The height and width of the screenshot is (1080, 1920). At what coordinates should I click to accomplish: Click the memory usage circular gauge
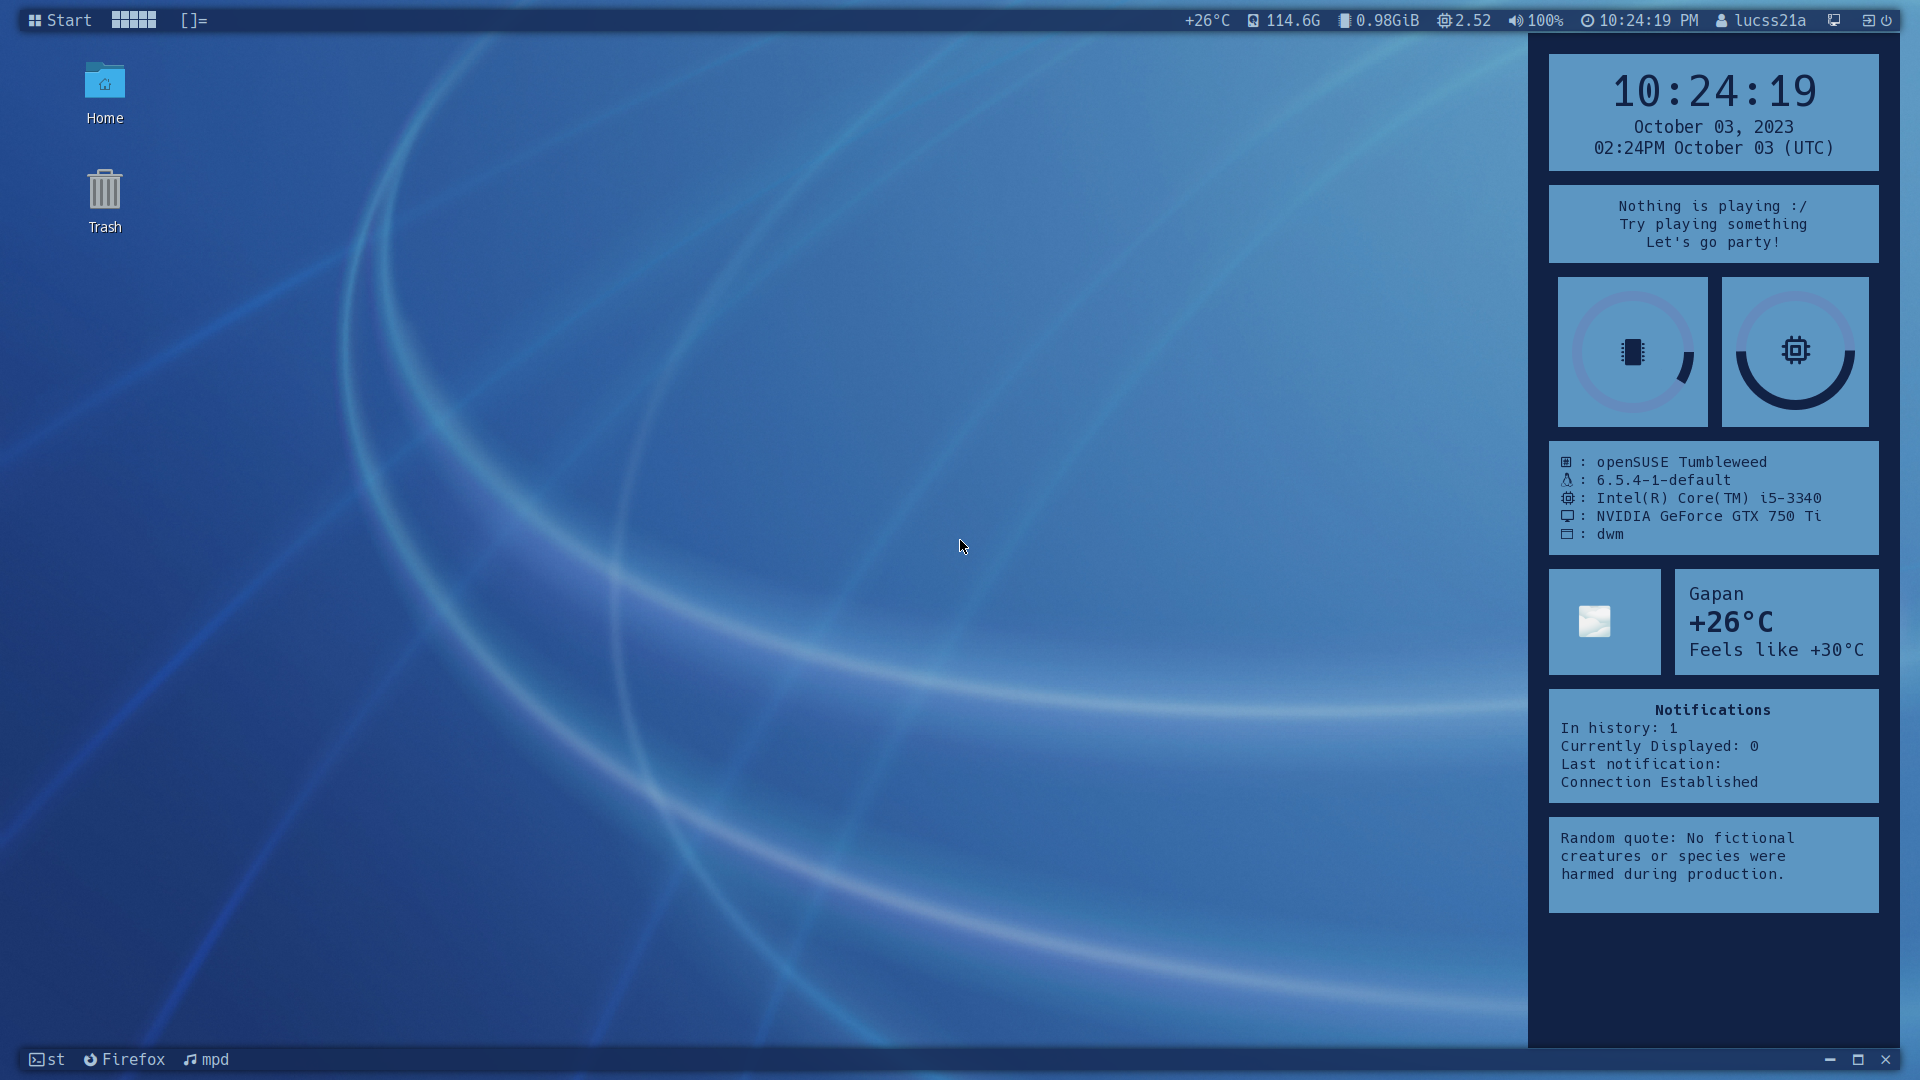(x=1633, y=352)
